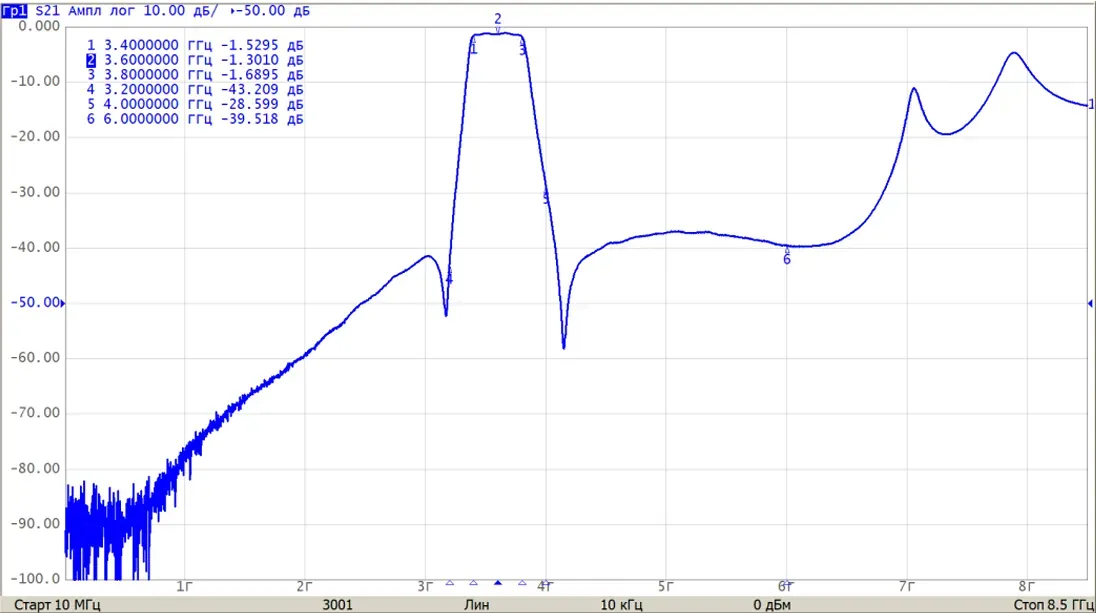This screenshot has width=1096, height=613.
Task: Click the reference level arrow beside -50.00 axis label
Action: pos(63,303)
